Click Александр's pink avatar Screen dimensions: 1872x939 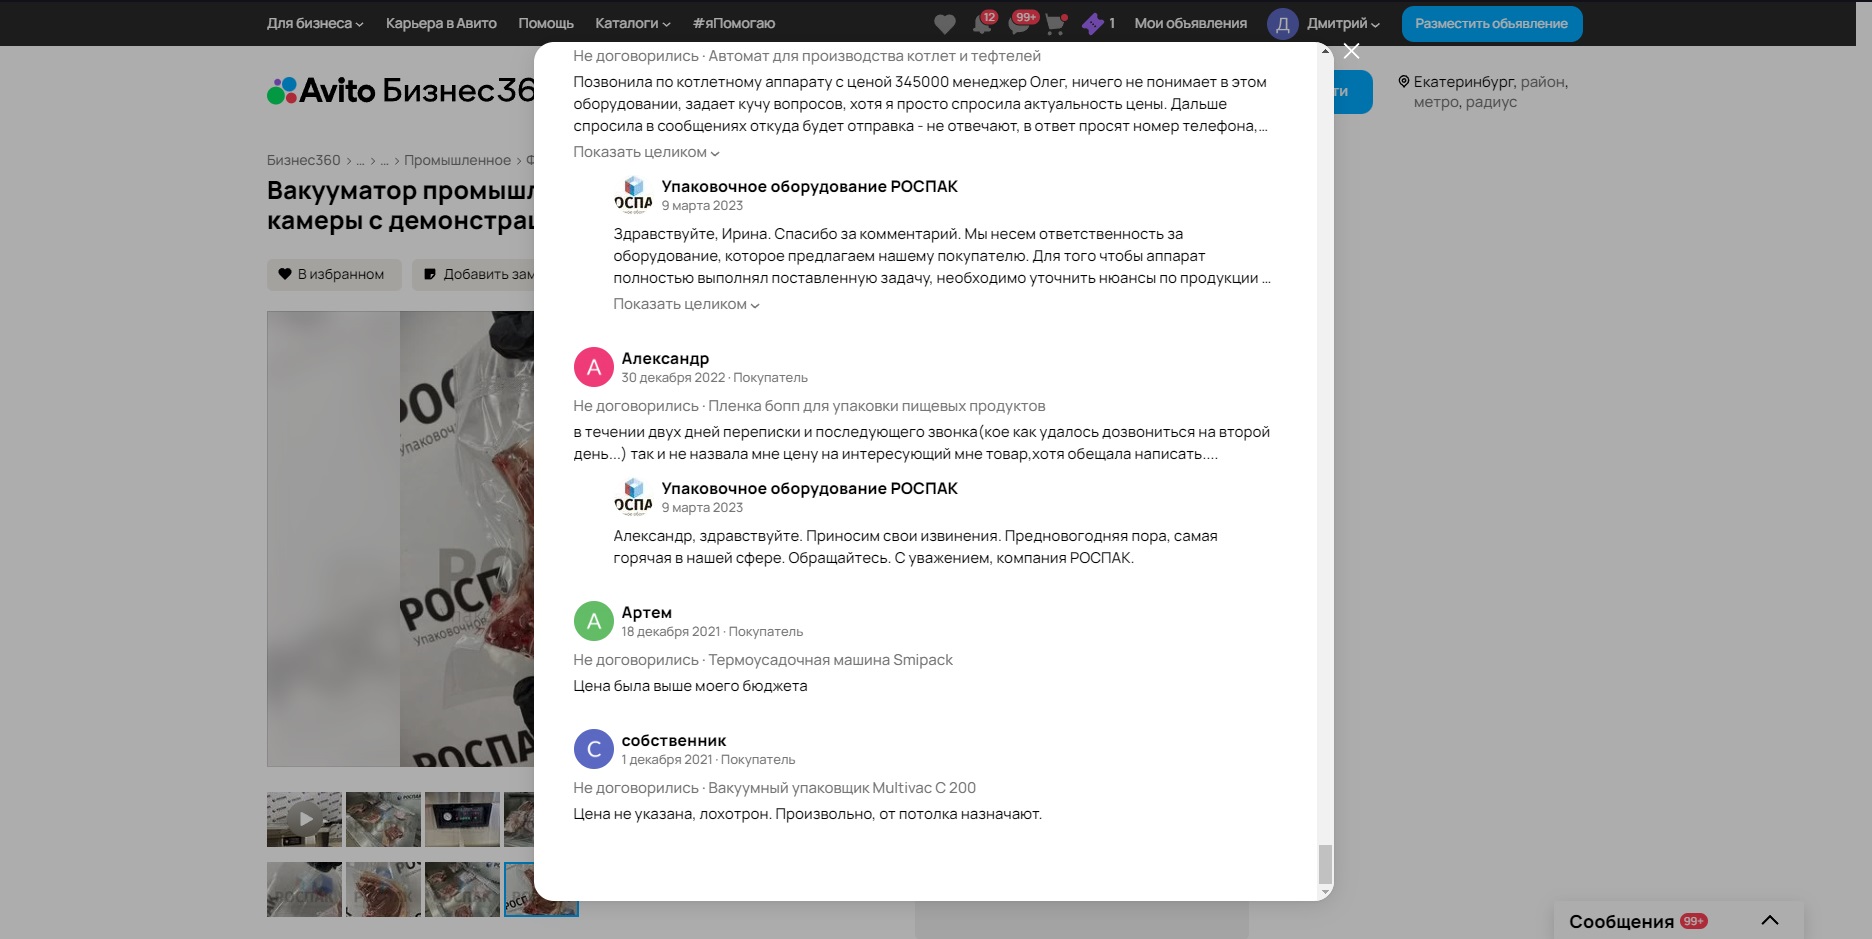[593, 367]
